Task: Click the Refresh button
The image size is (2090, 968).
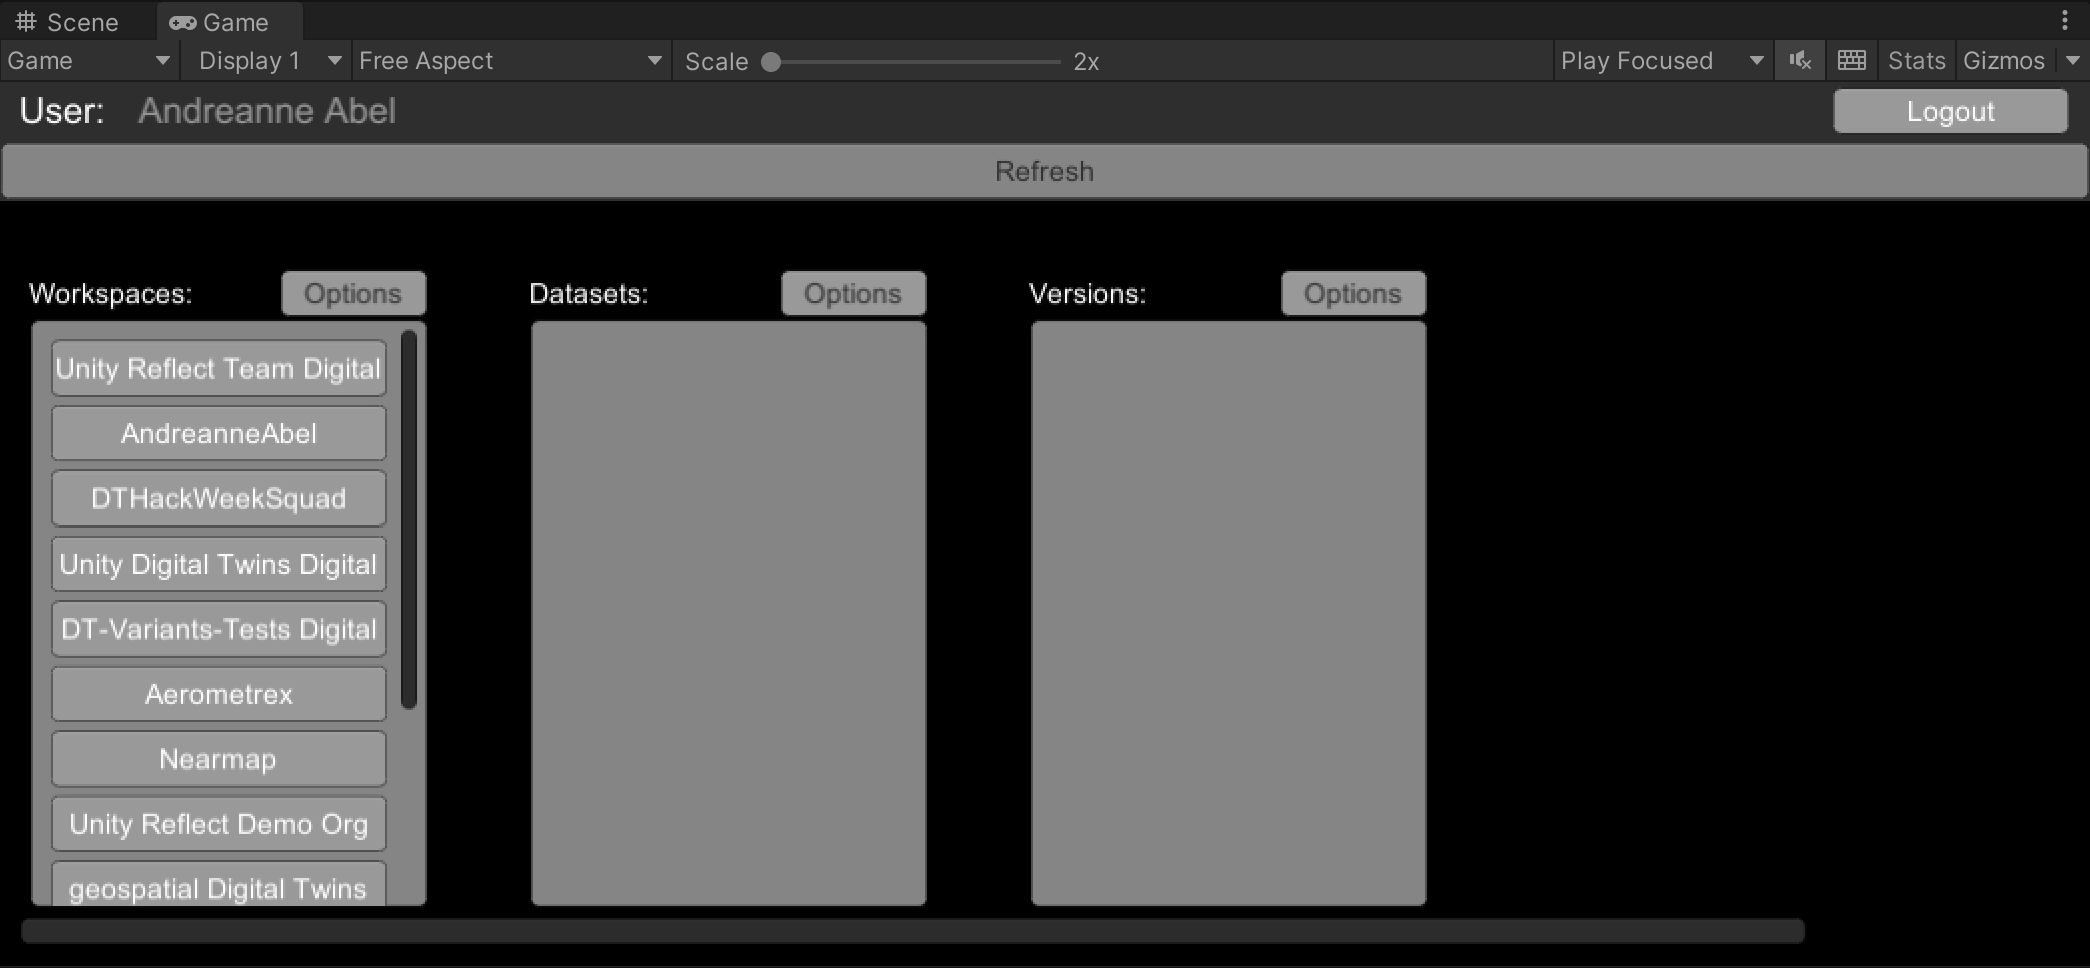Action: (1044, 170)
